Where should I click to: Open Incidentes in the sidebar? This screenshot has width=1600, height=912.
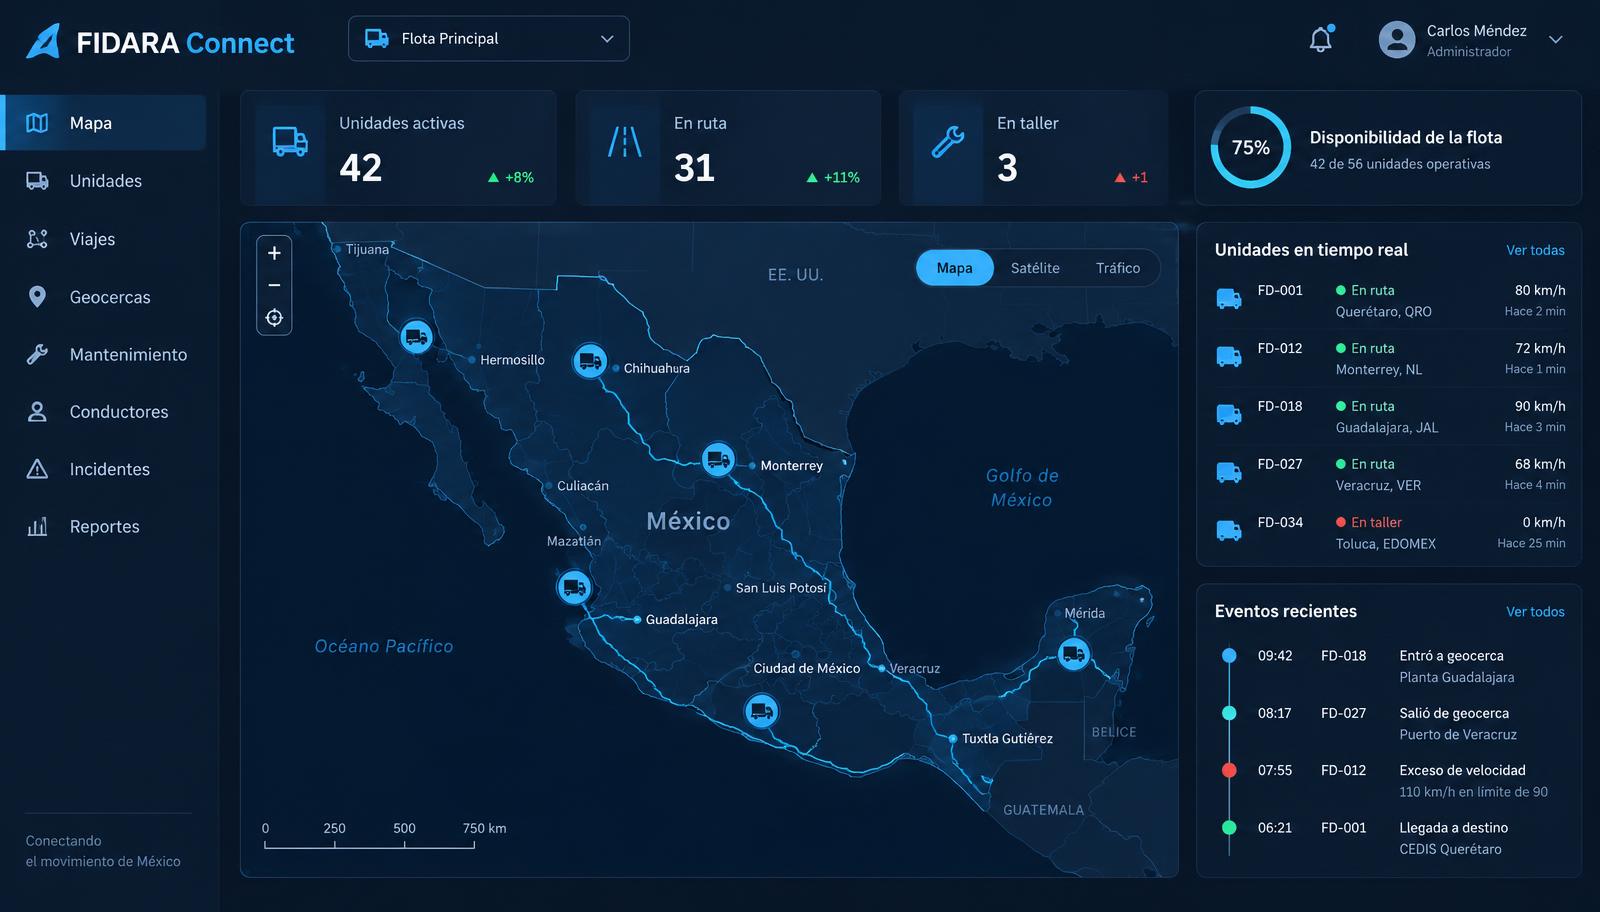pyautogui.click(x=105, y=469)
